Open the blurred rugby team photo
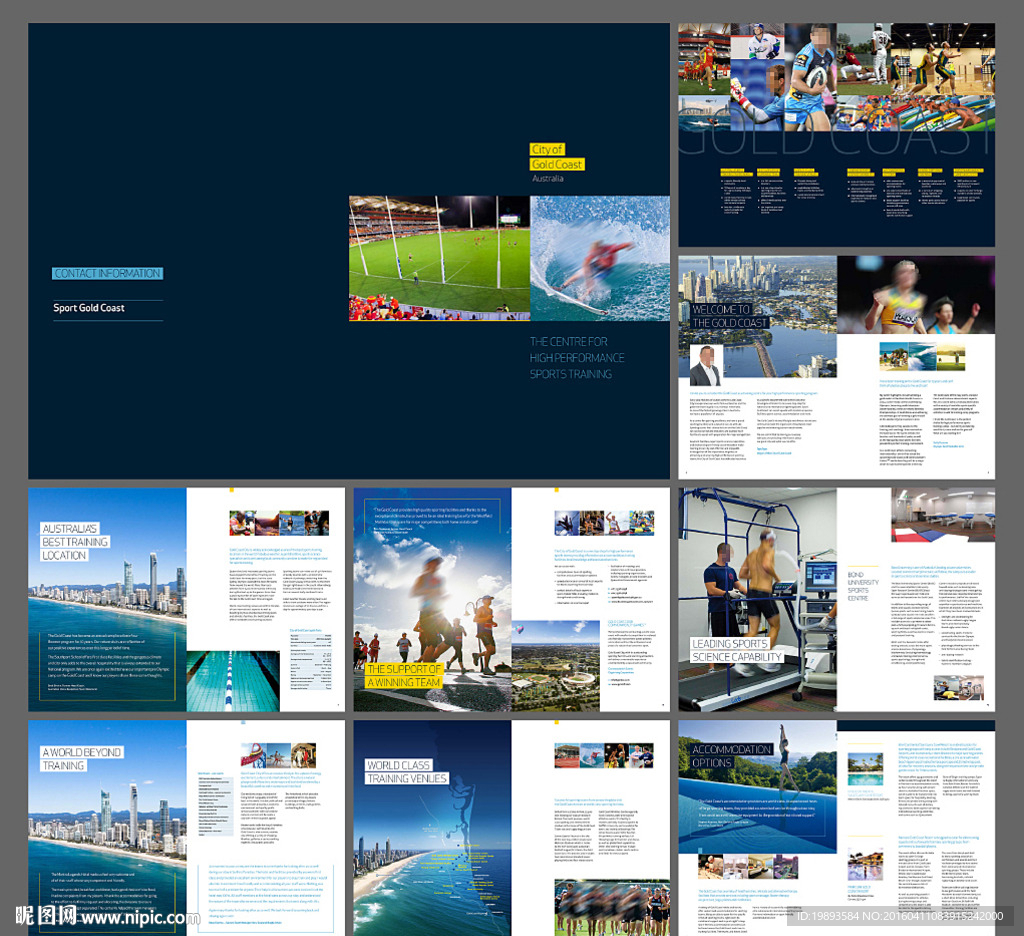1024x936 pixels. pos(612,907)
